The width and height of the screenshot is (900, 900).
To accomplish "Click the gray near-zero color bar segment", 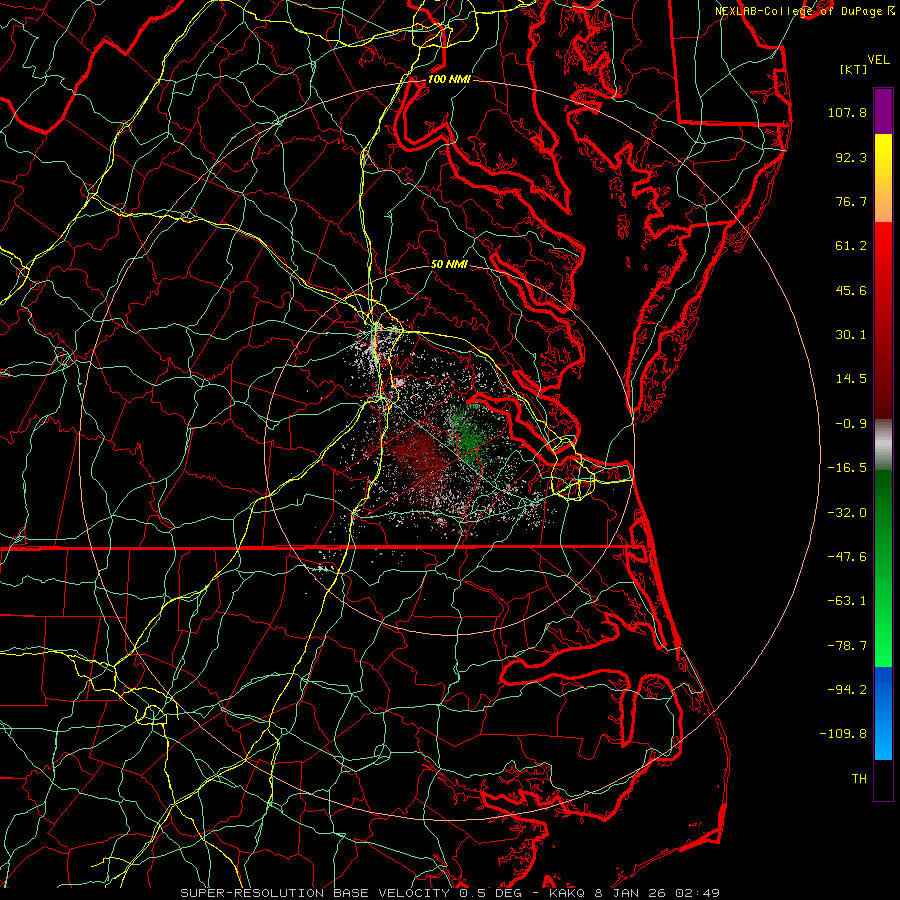I will pyautogui.click(x=883, y=444).
